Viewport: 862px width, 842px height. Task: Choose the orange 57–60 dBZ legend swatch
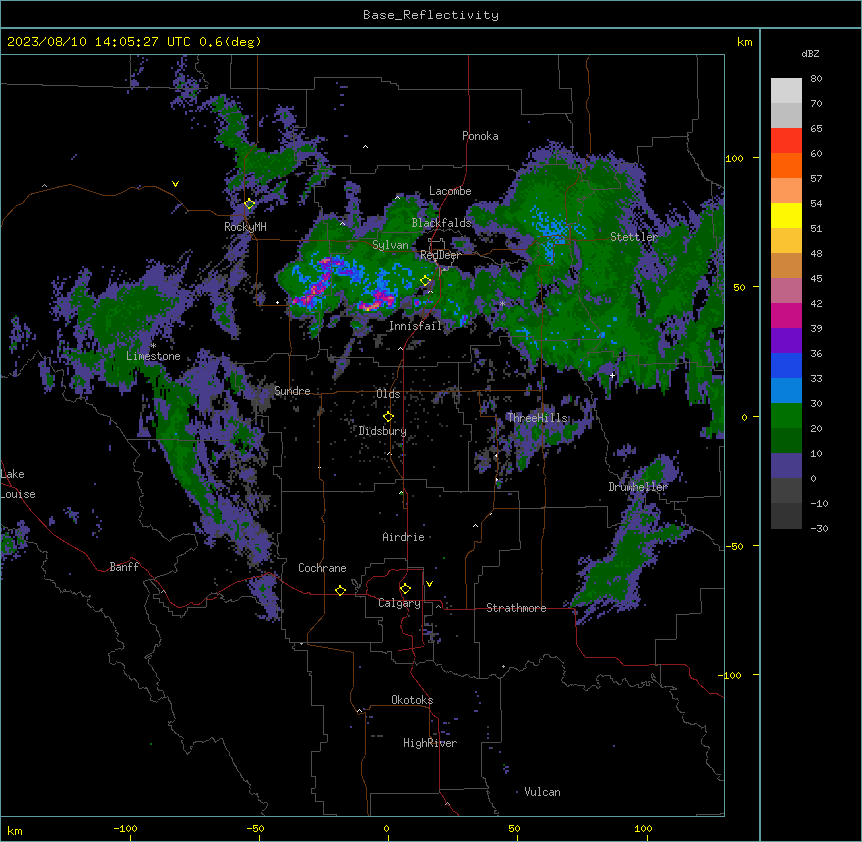tap(786, 165)
